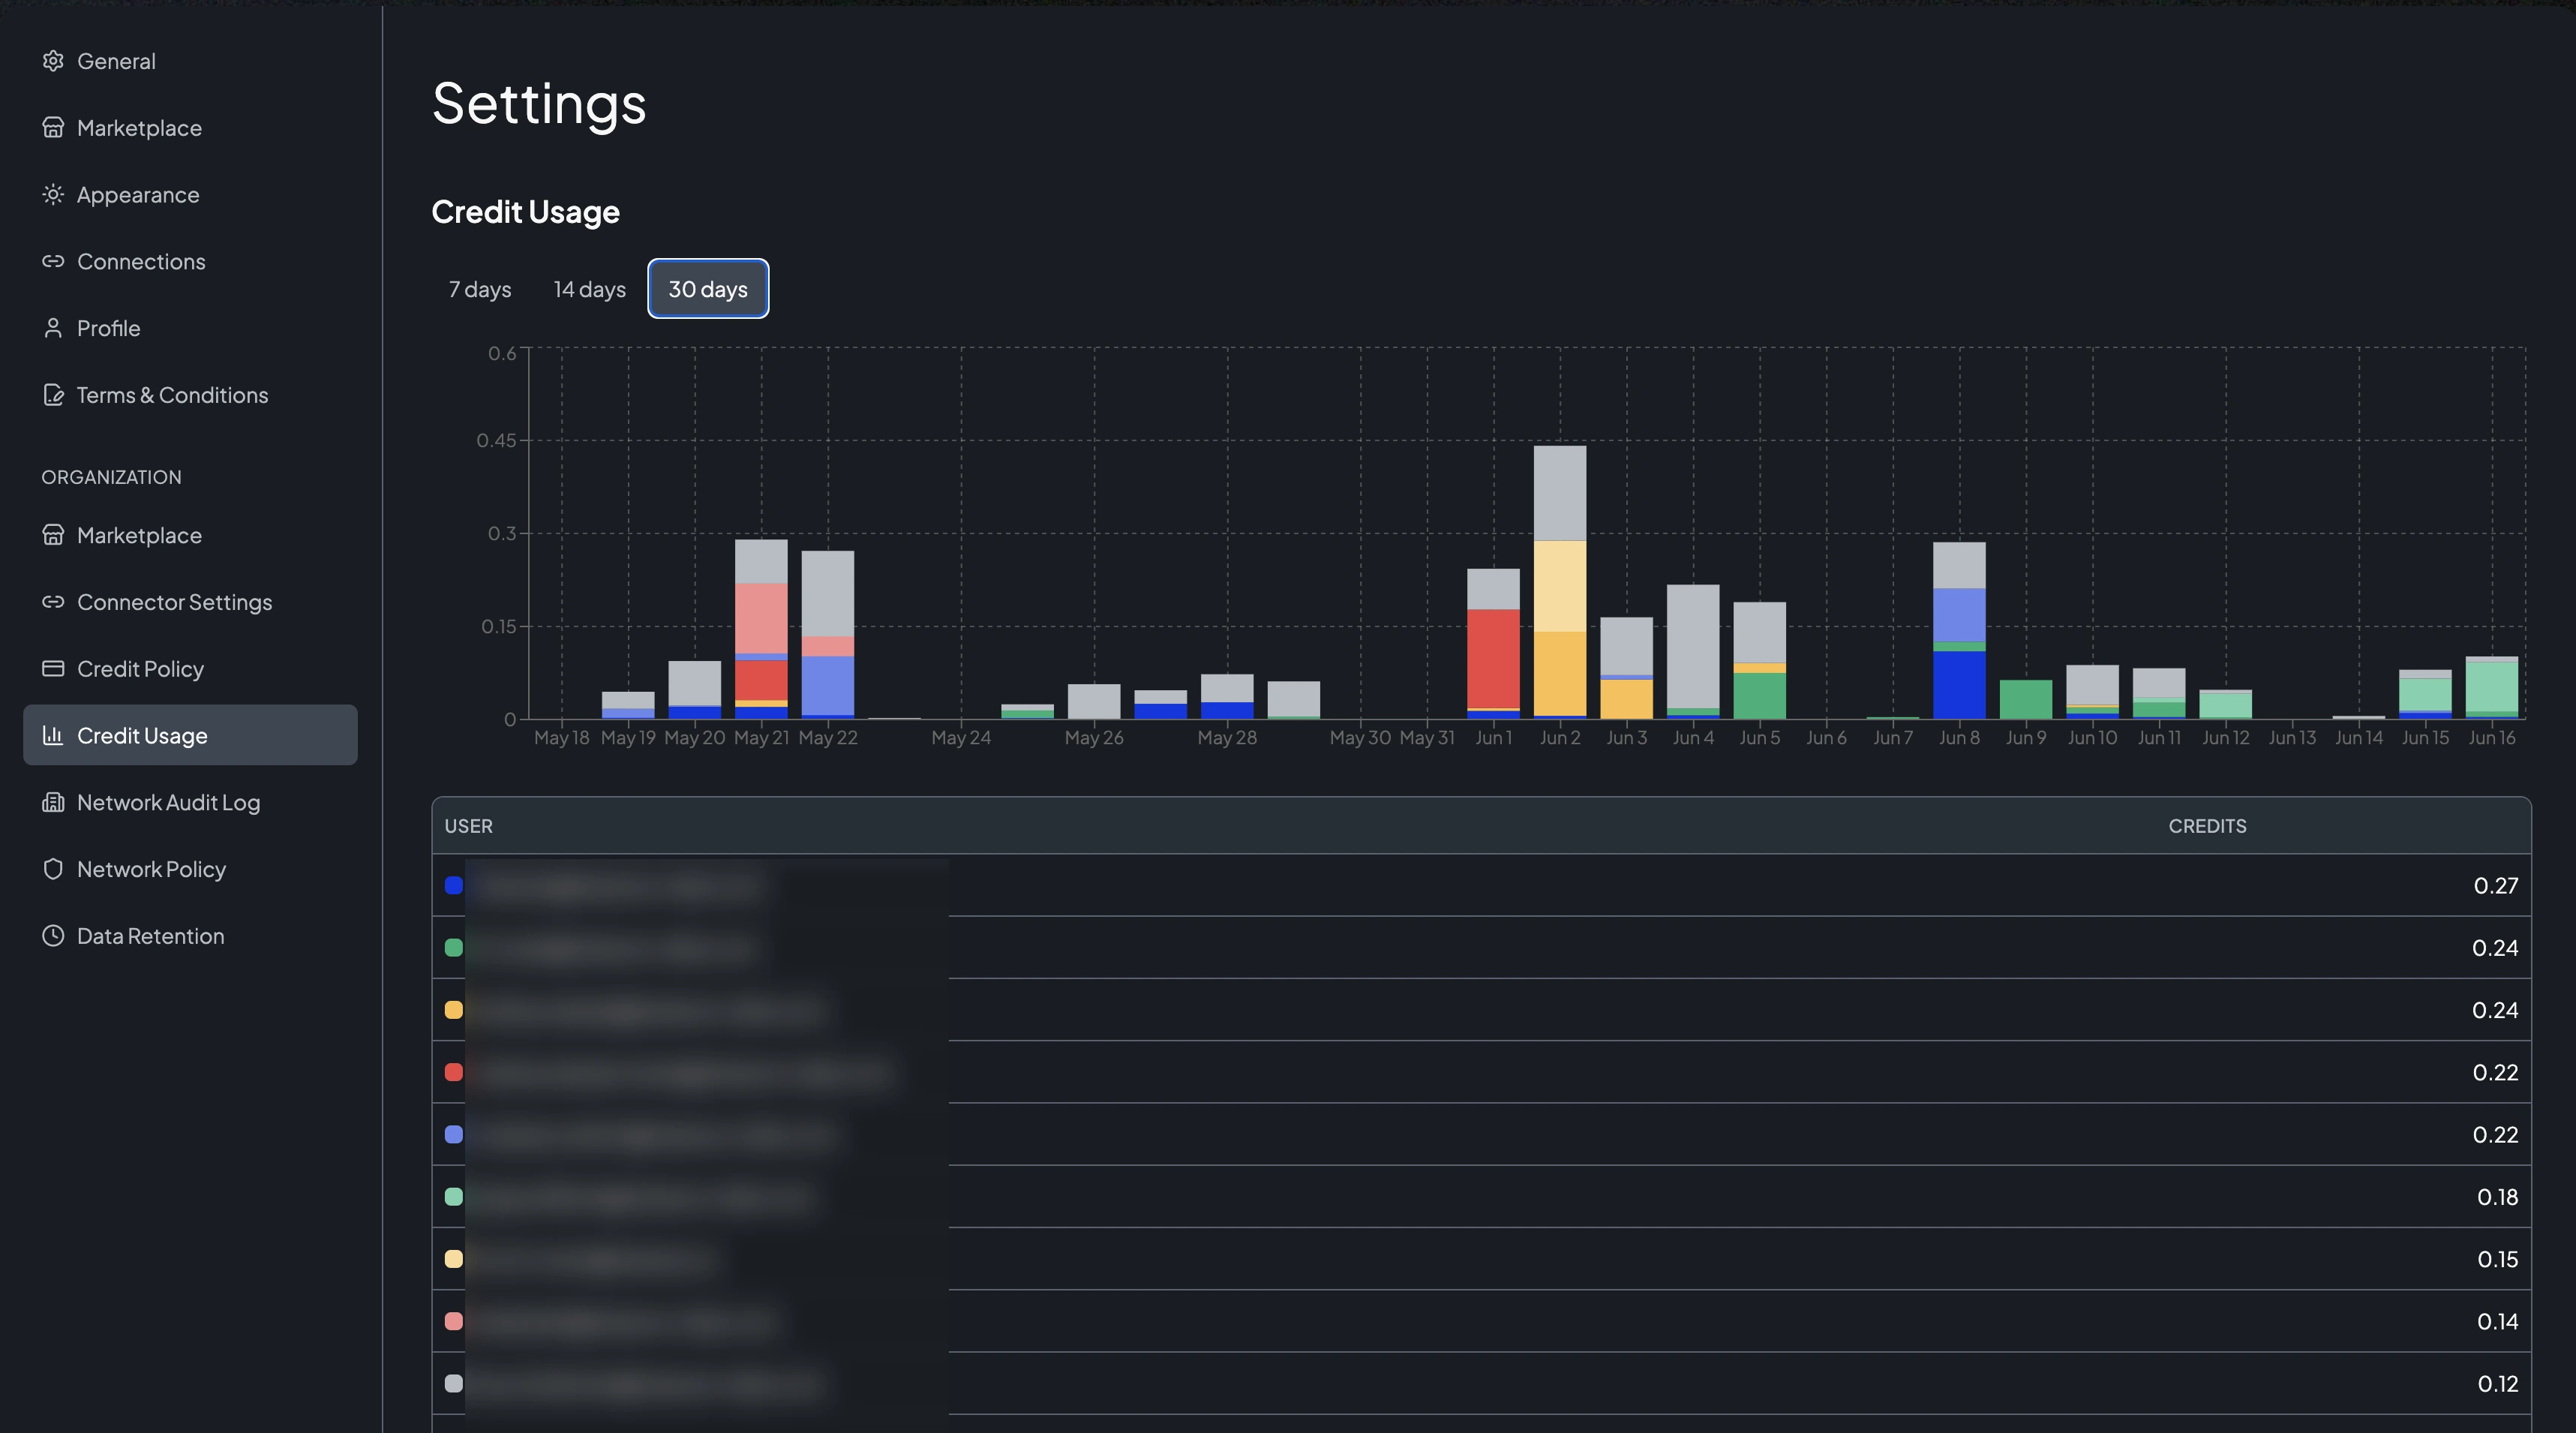2576x1433 pixels.
Task: Click the 0.15 credits value
Action: click(x=2497, y=1259)
